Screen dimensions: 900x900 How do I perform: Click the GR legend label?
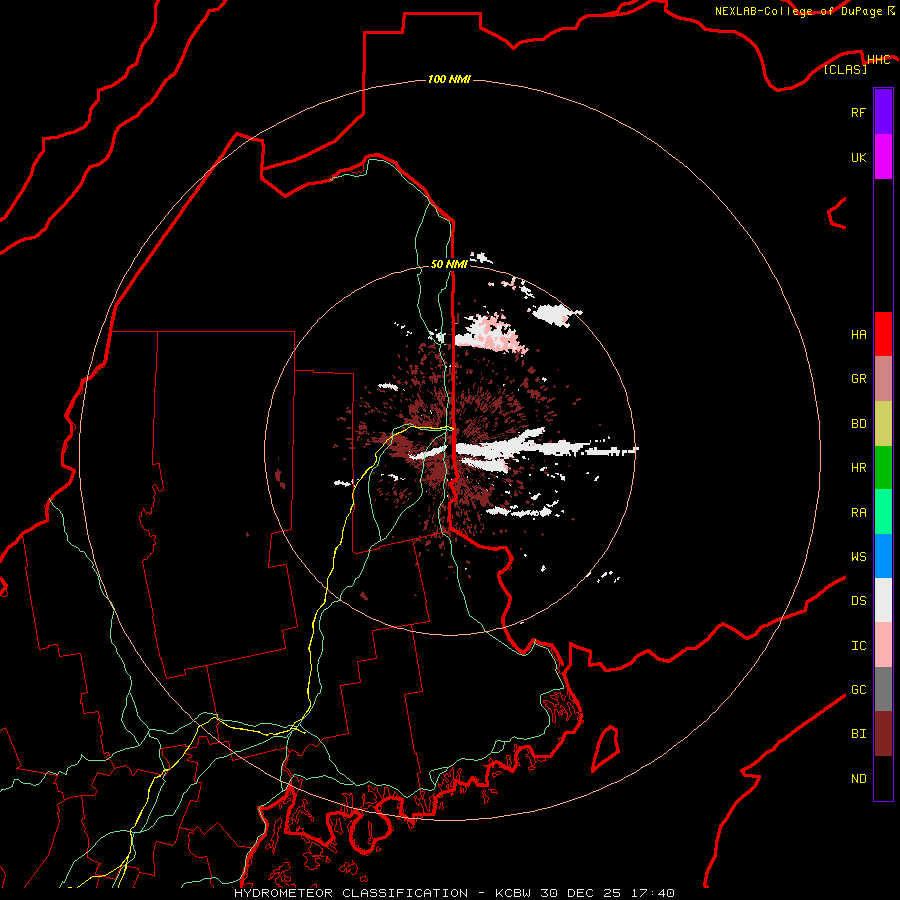tap(858, 379)
